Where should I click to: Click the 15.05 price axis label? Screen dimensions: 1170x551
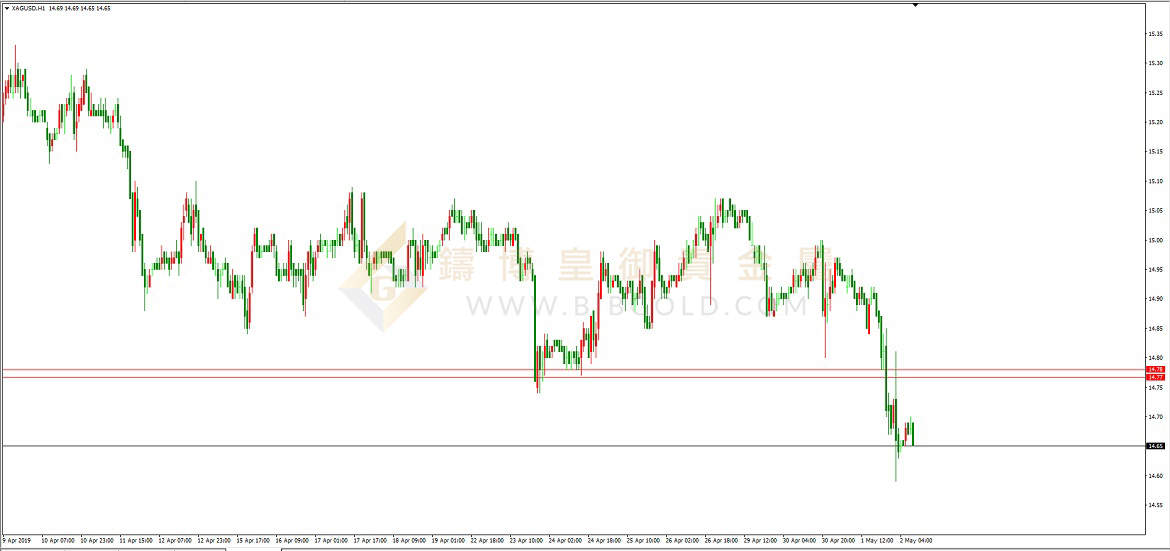1156,211
